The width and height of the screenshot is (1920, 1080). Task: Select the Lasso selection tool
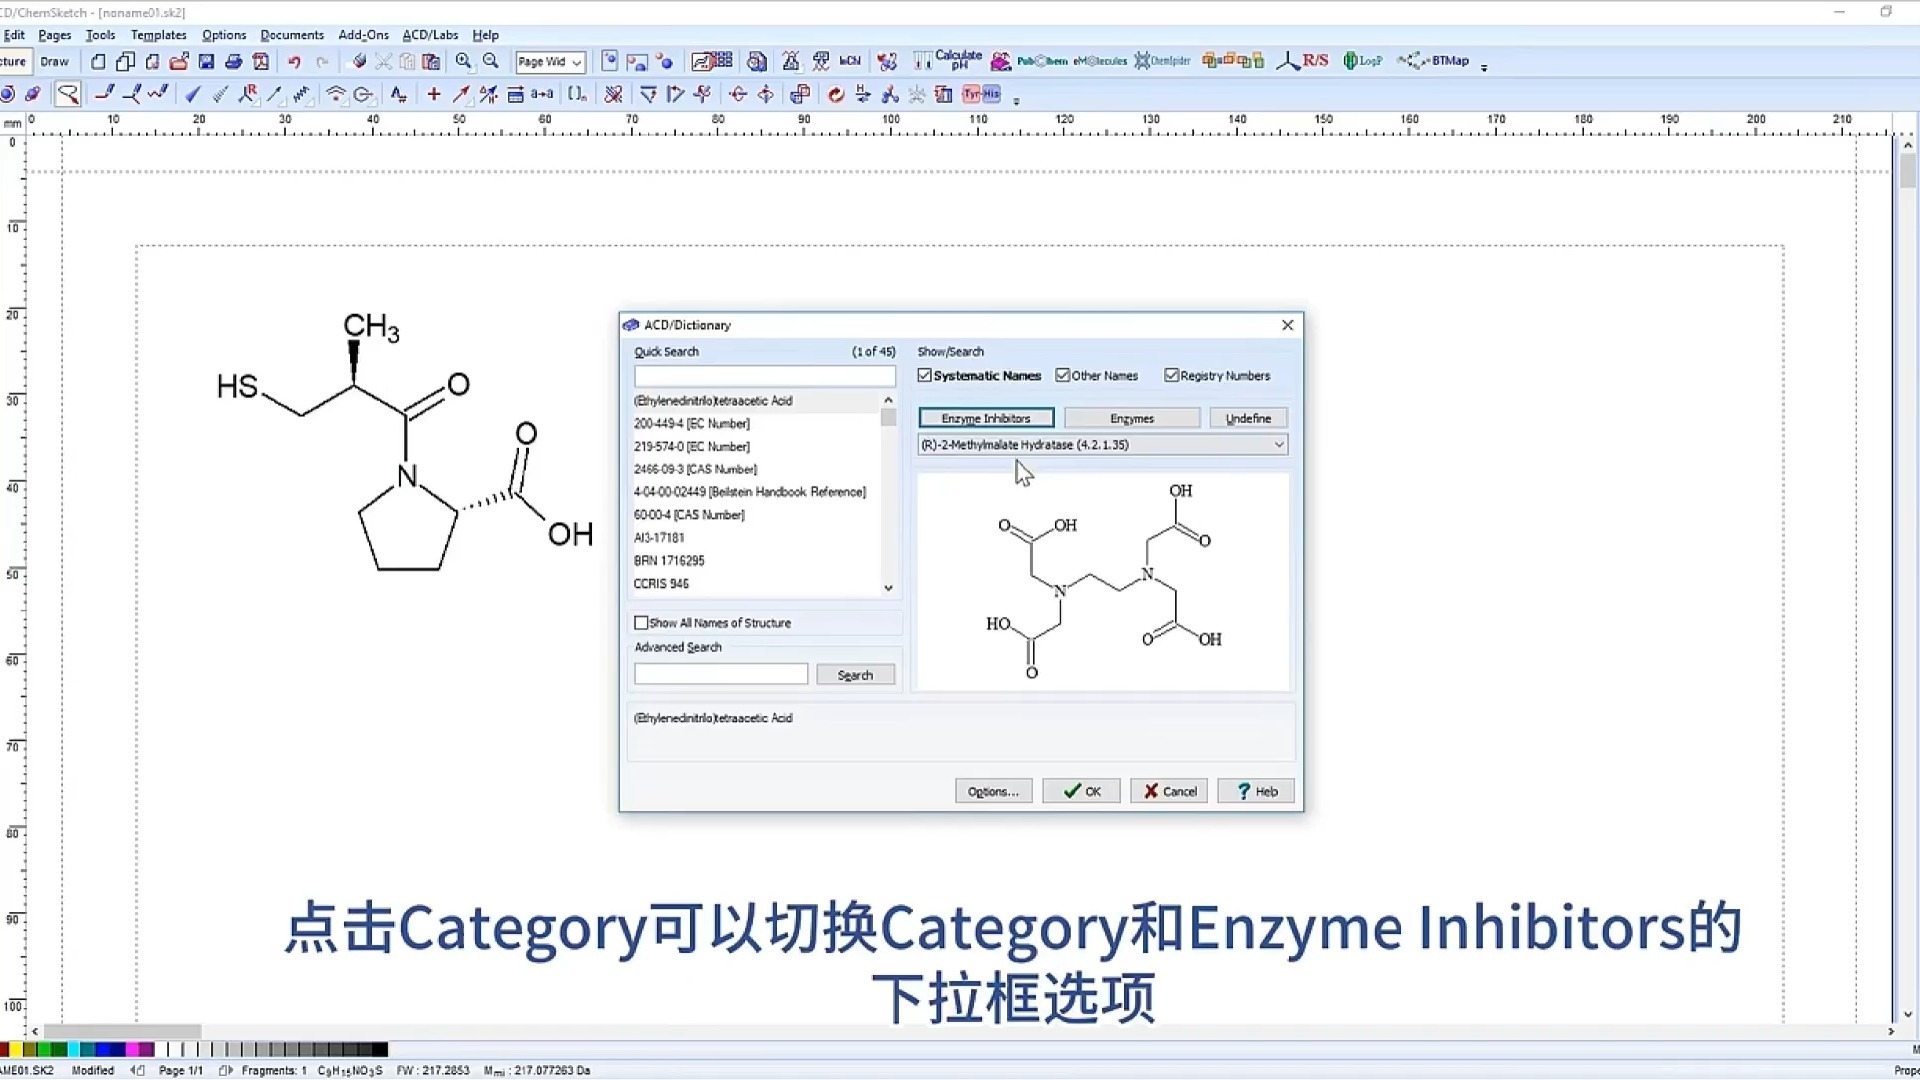tap(68, 95)
